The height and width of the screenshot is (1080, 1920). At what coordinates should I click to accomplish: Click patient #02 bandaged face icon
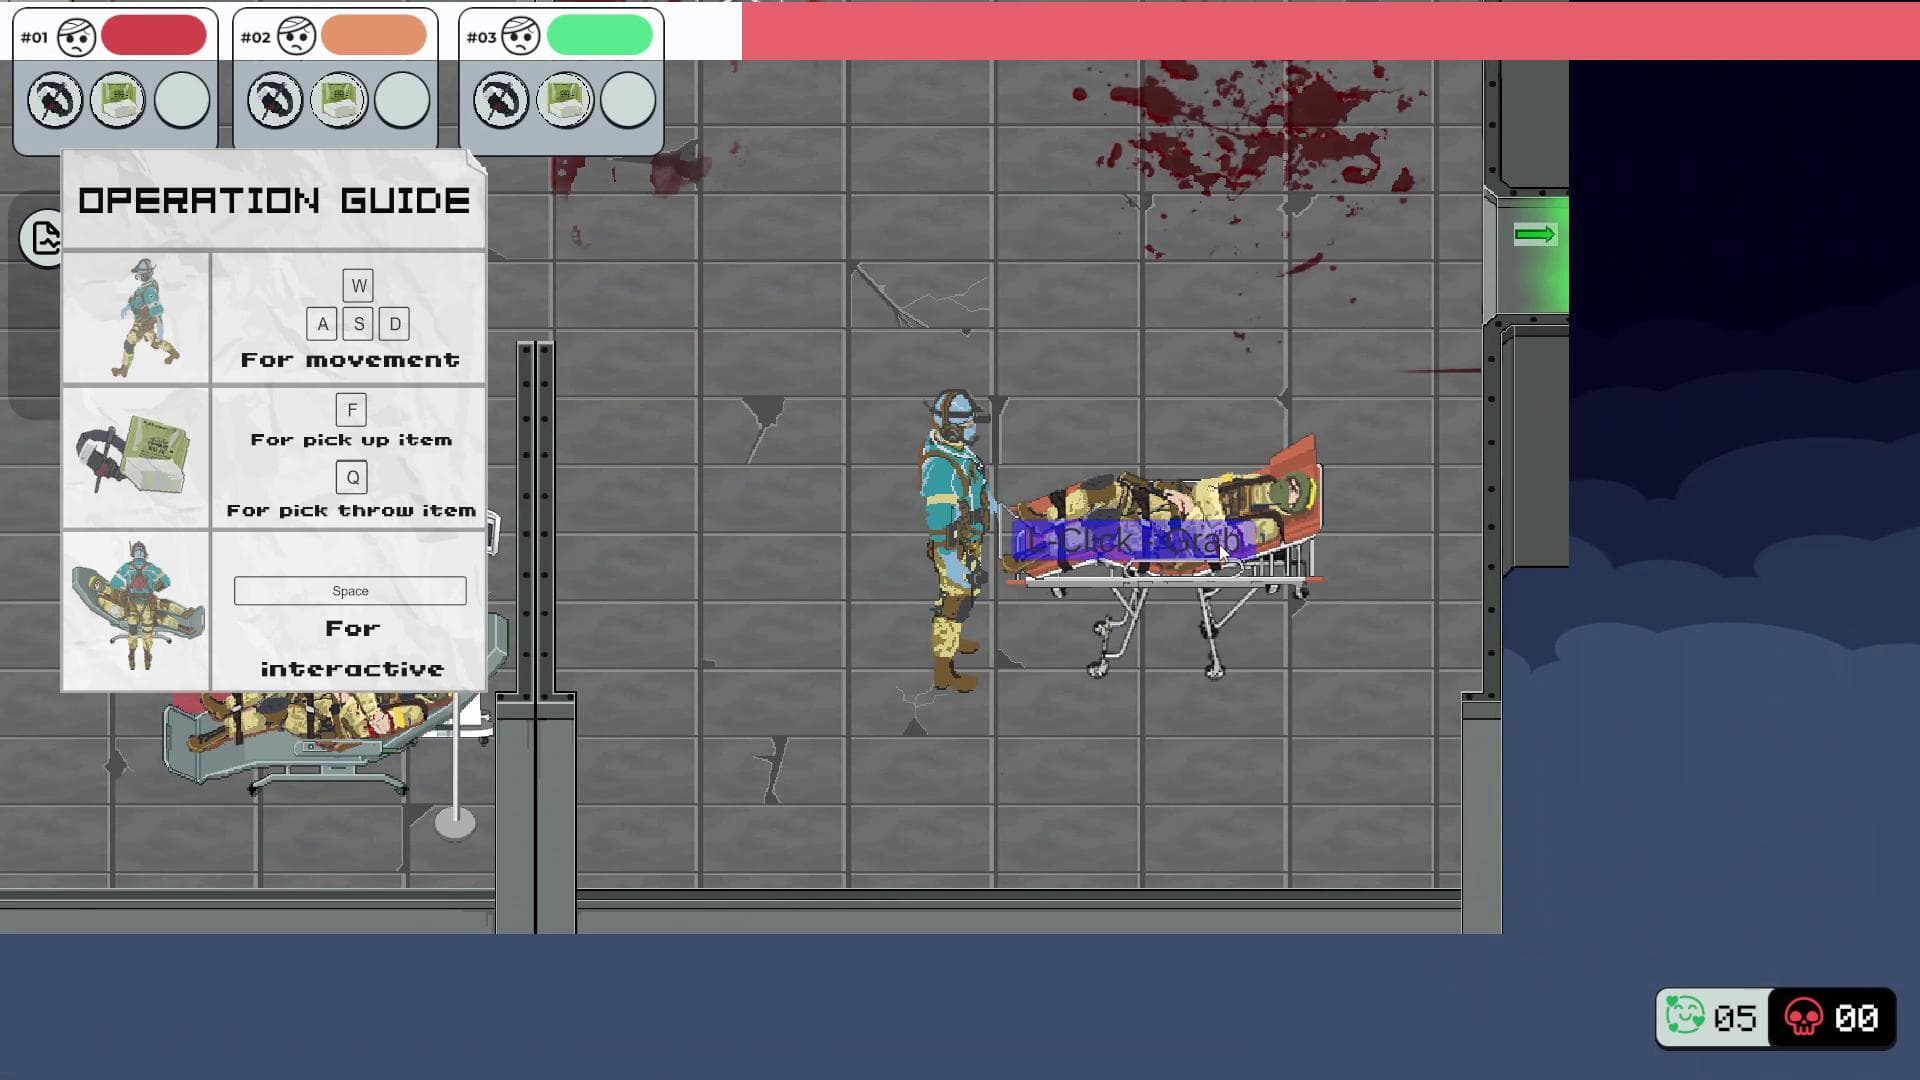[x=296, y=37]
